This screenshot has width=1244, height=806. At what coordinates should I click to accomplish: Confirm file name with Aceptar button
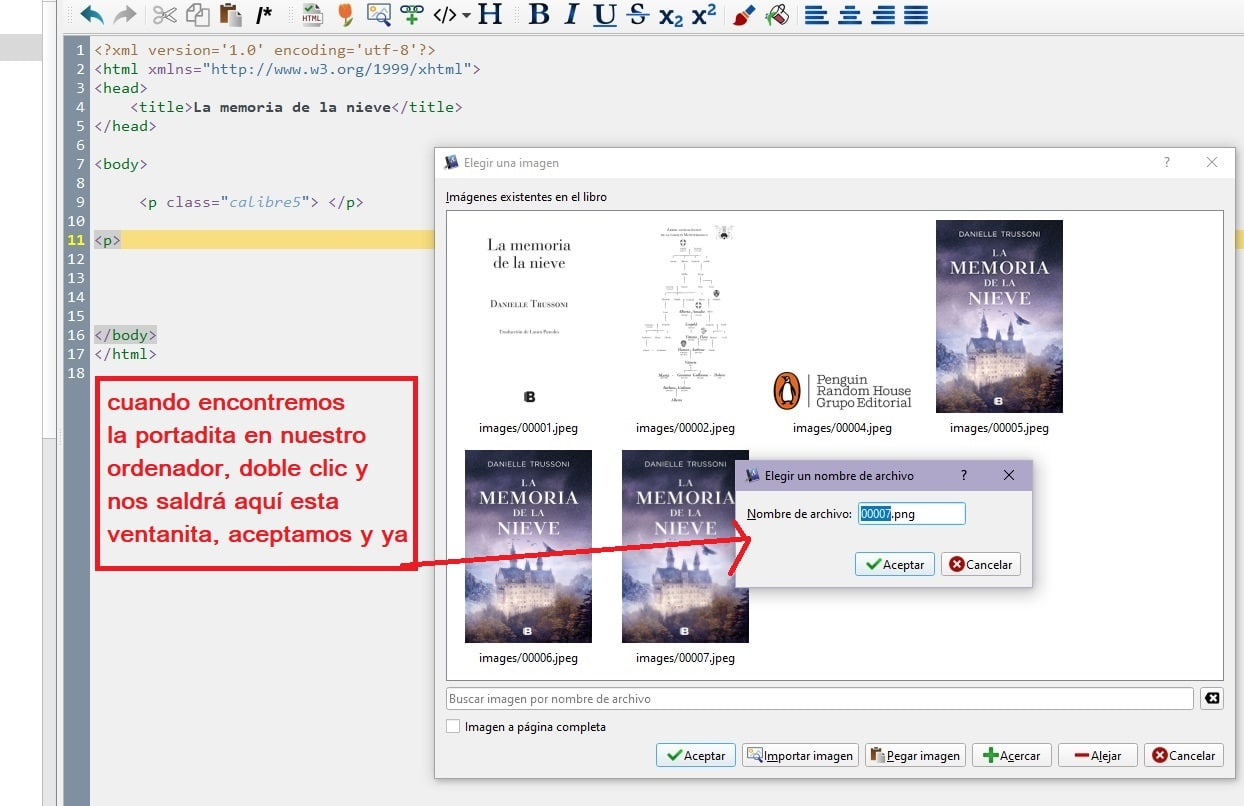895,564
